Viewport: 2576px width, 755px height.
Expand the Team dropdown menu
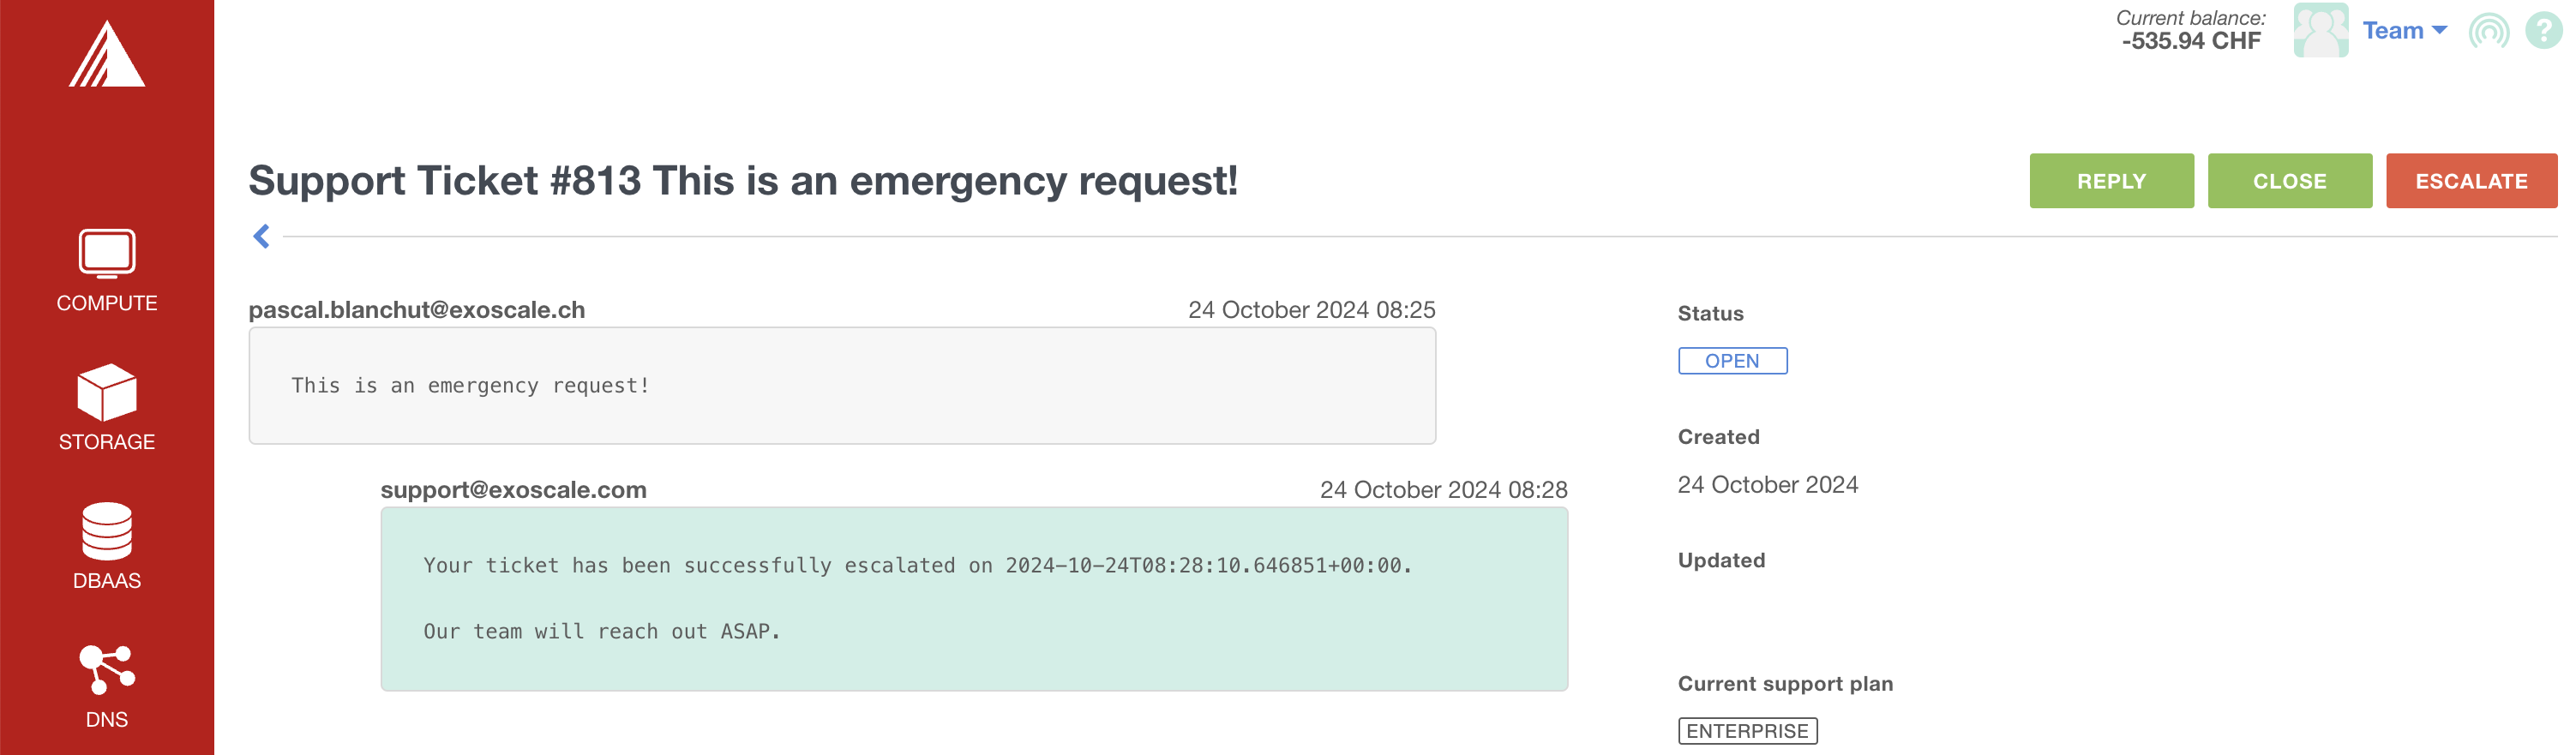[2405, 31]
